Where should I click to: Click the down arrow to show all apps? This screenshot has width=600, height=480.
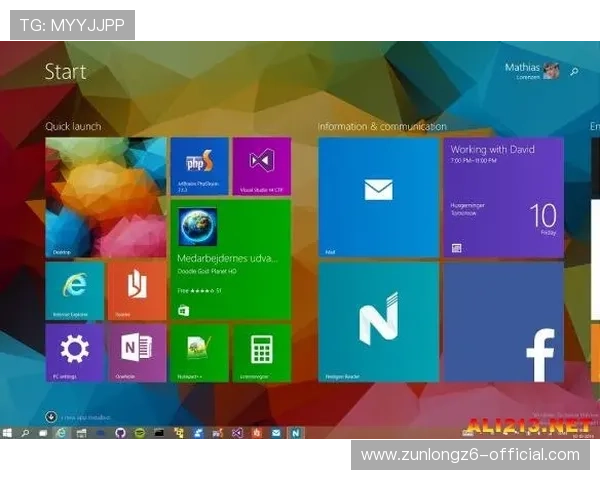tap(51, 416)
